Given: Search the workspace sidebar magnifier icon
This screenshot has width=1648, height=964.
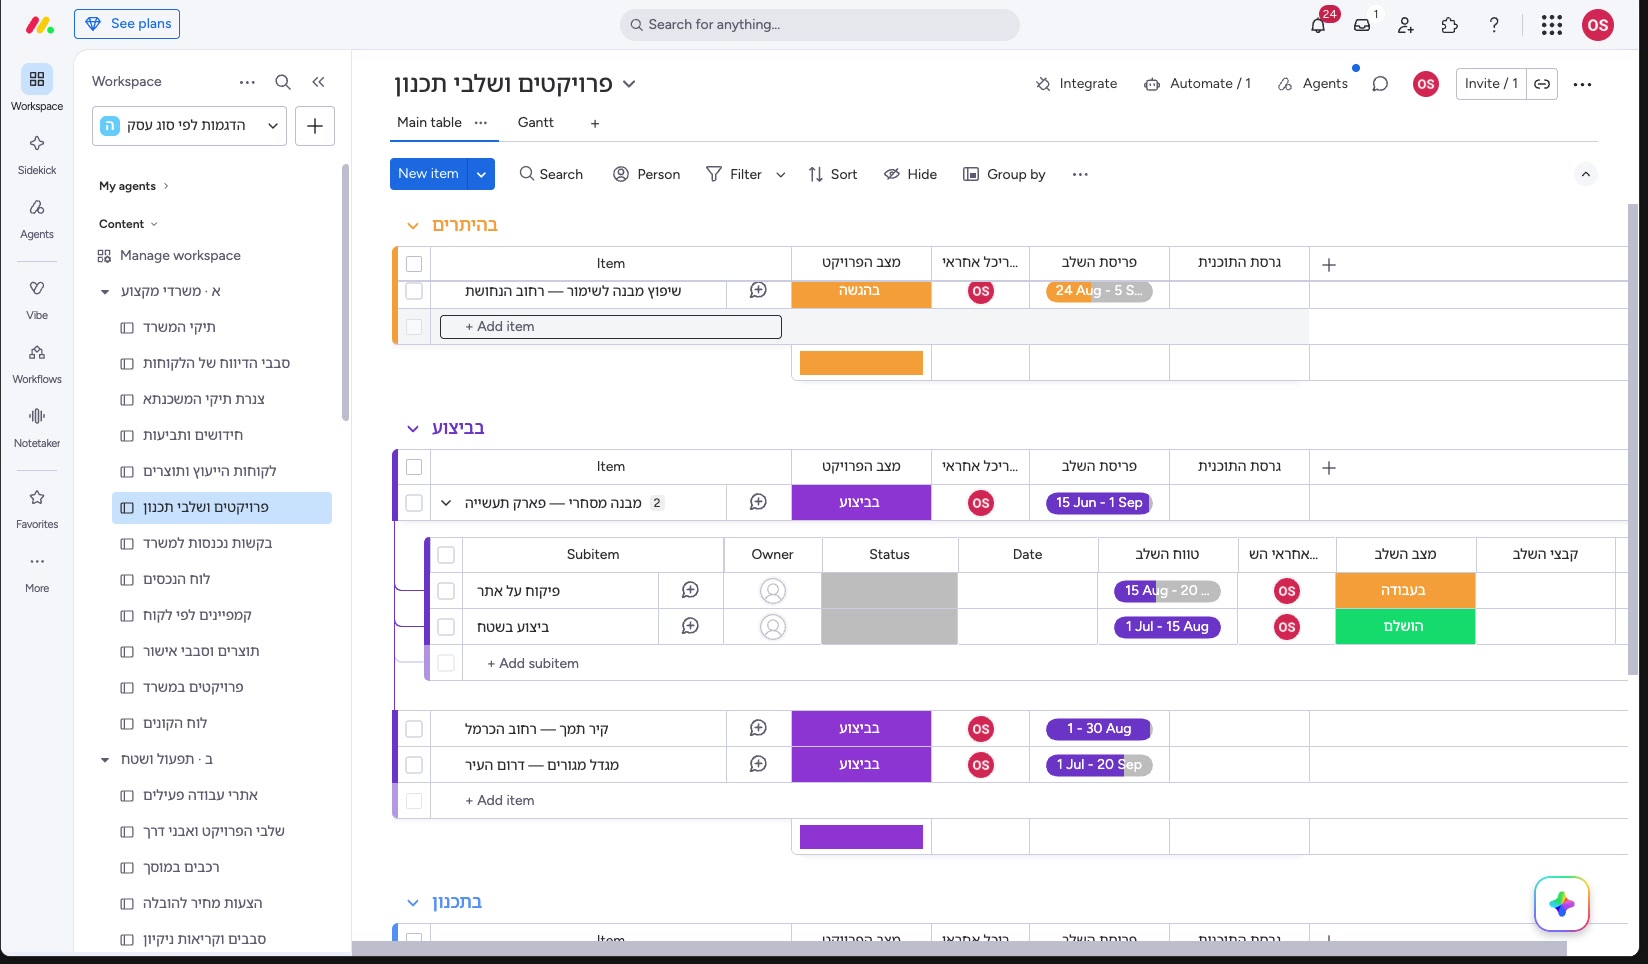Looking at the screenshot, I should [283, 82].
